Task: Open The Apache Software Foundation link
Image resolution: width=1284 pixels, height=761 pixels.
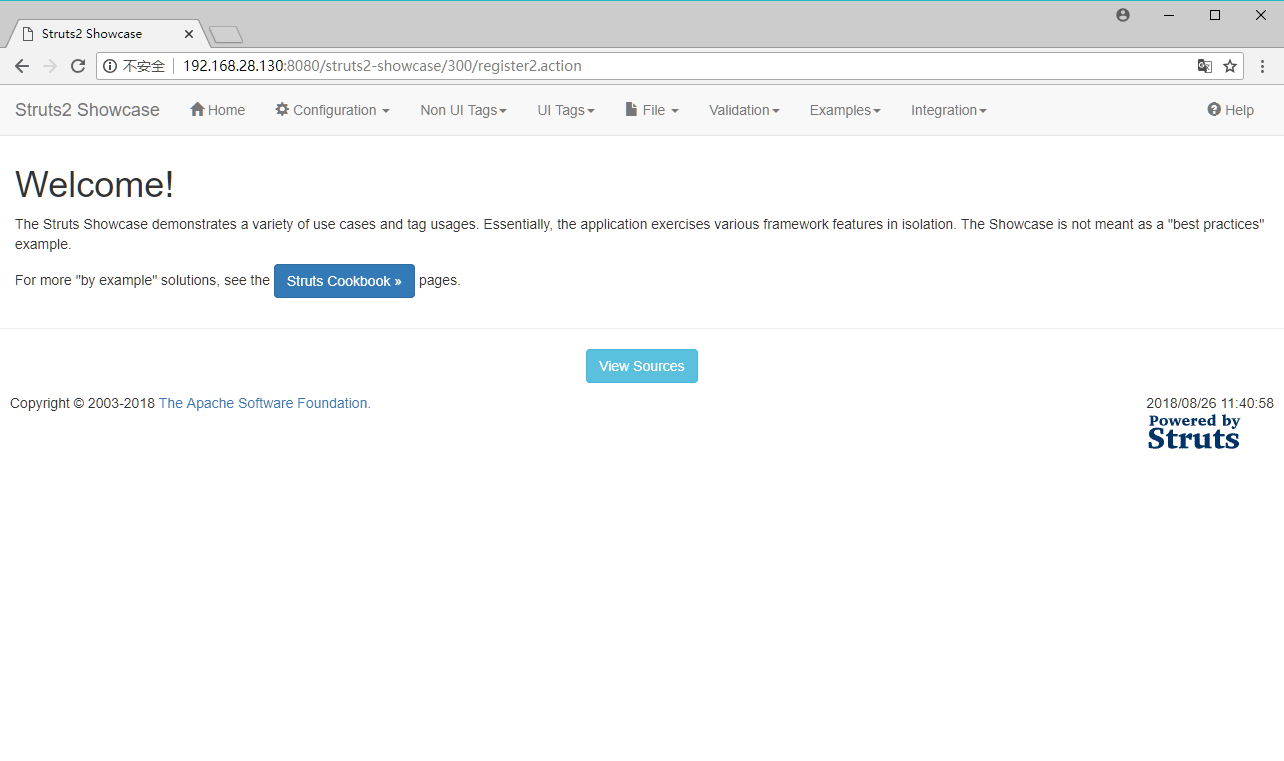Action: 265,403
